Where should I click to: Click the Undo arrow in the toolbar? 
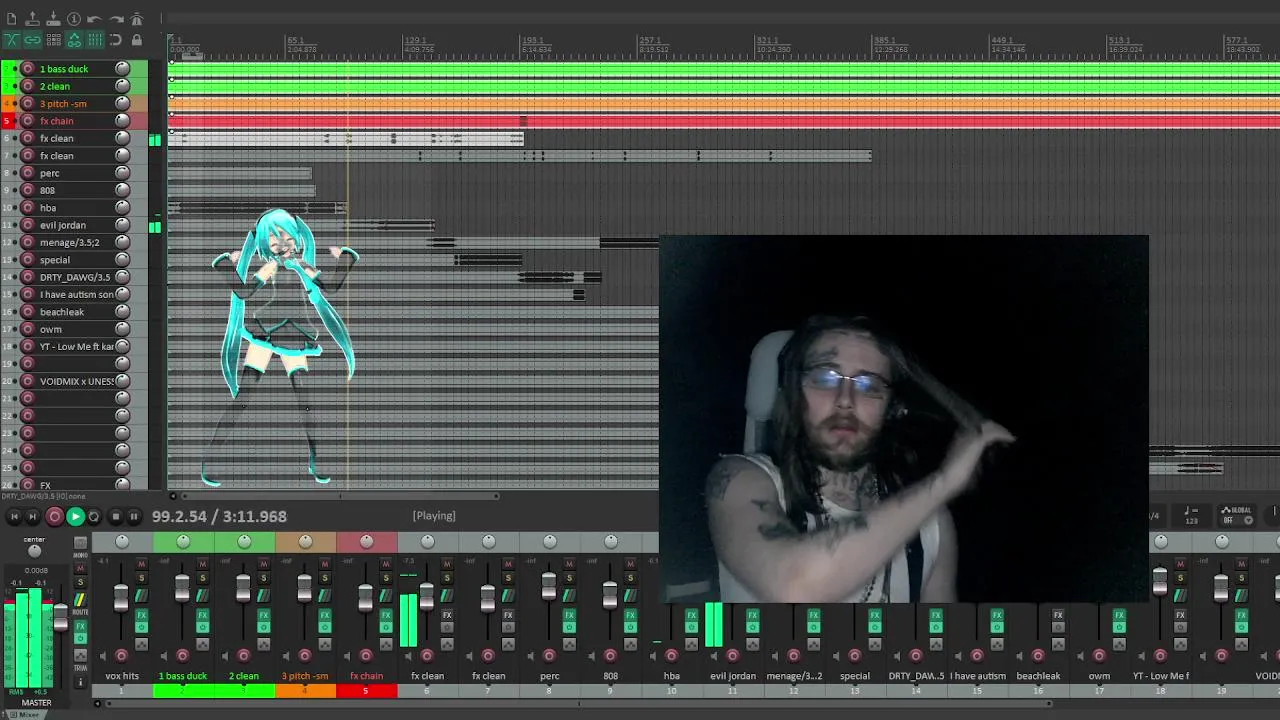point(95,19)
